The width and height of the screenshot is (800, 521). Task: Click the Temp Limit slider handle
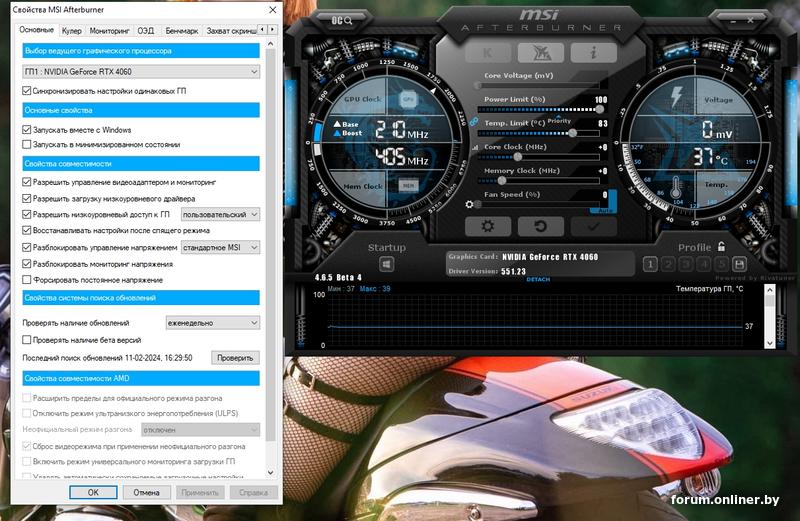pyautogui.click(x=572, y=133)
